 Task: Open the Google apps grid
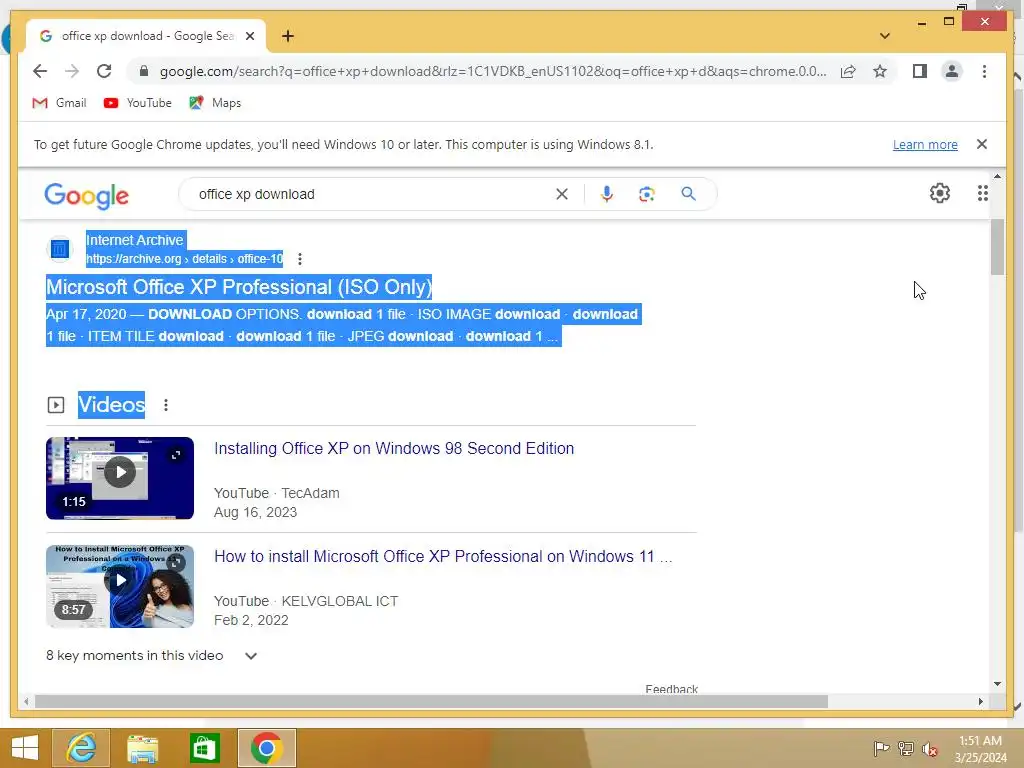982,193
